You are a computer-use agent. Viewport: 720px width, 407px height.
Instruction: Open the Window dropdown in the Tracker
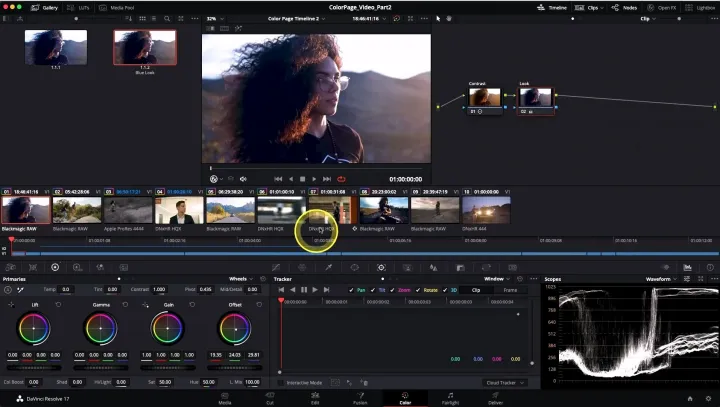click(x=497, y=279)
